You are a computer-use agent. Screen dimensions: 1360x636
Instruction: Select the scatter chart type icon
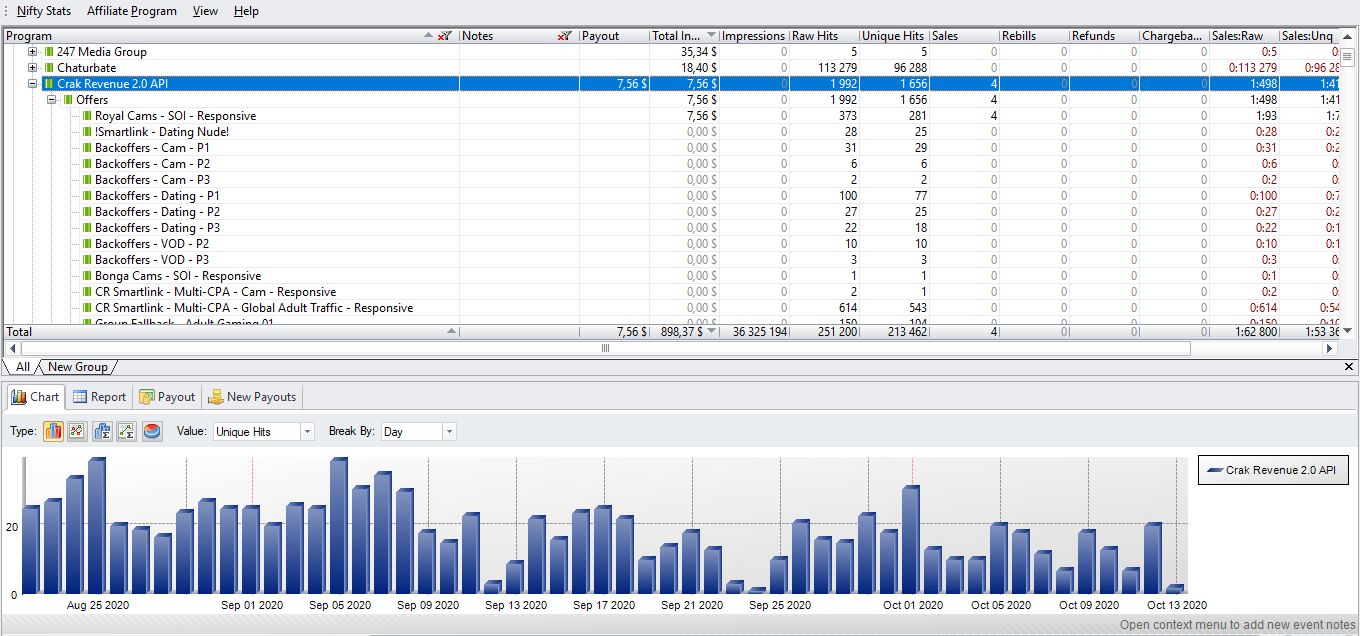(x=77, y=431)
